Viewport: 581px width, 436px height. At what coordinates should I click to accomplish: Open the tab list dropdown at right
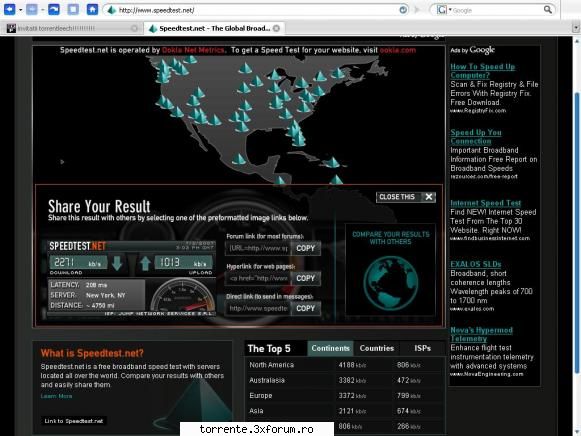[x=575, y=28]
